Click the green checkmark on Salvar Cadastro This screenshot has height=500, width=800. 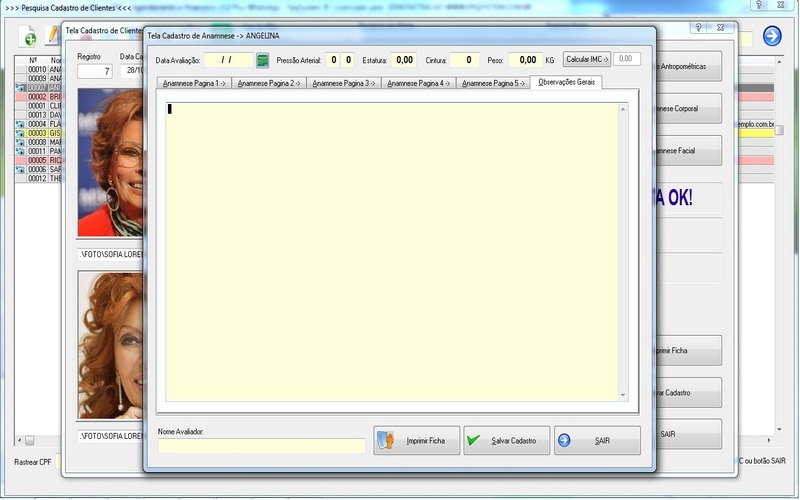[x=473, y=440]
